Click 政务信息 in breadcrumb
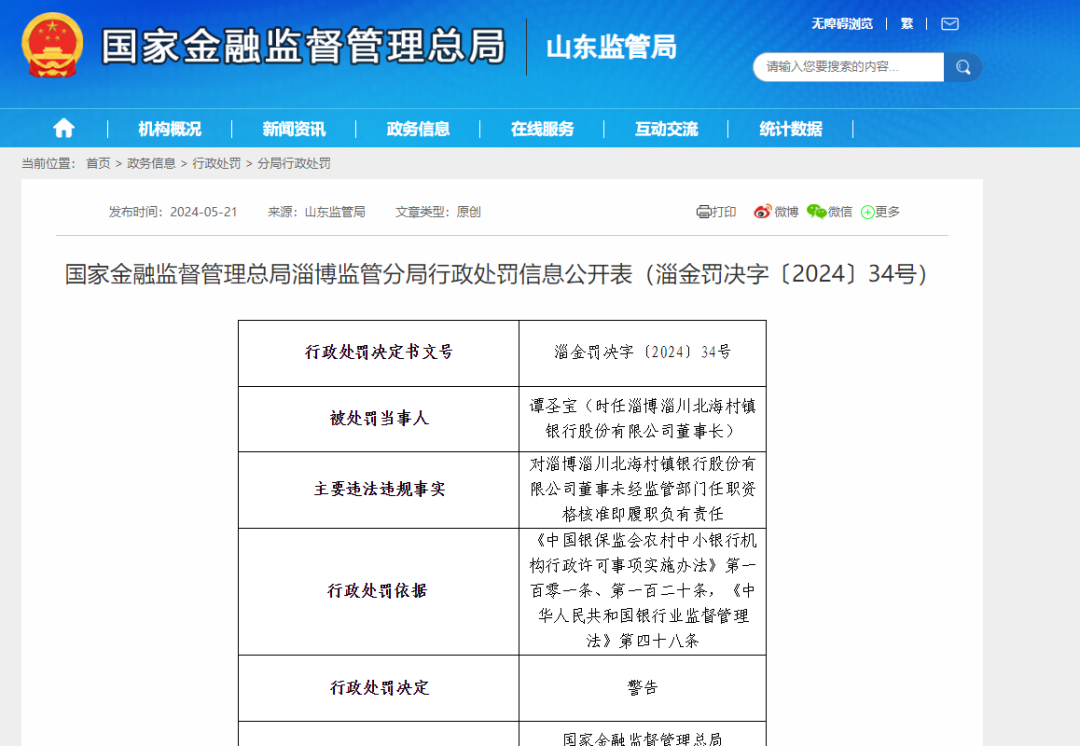The height and width of the screenshot is (746, 1080). click(152, 163)
